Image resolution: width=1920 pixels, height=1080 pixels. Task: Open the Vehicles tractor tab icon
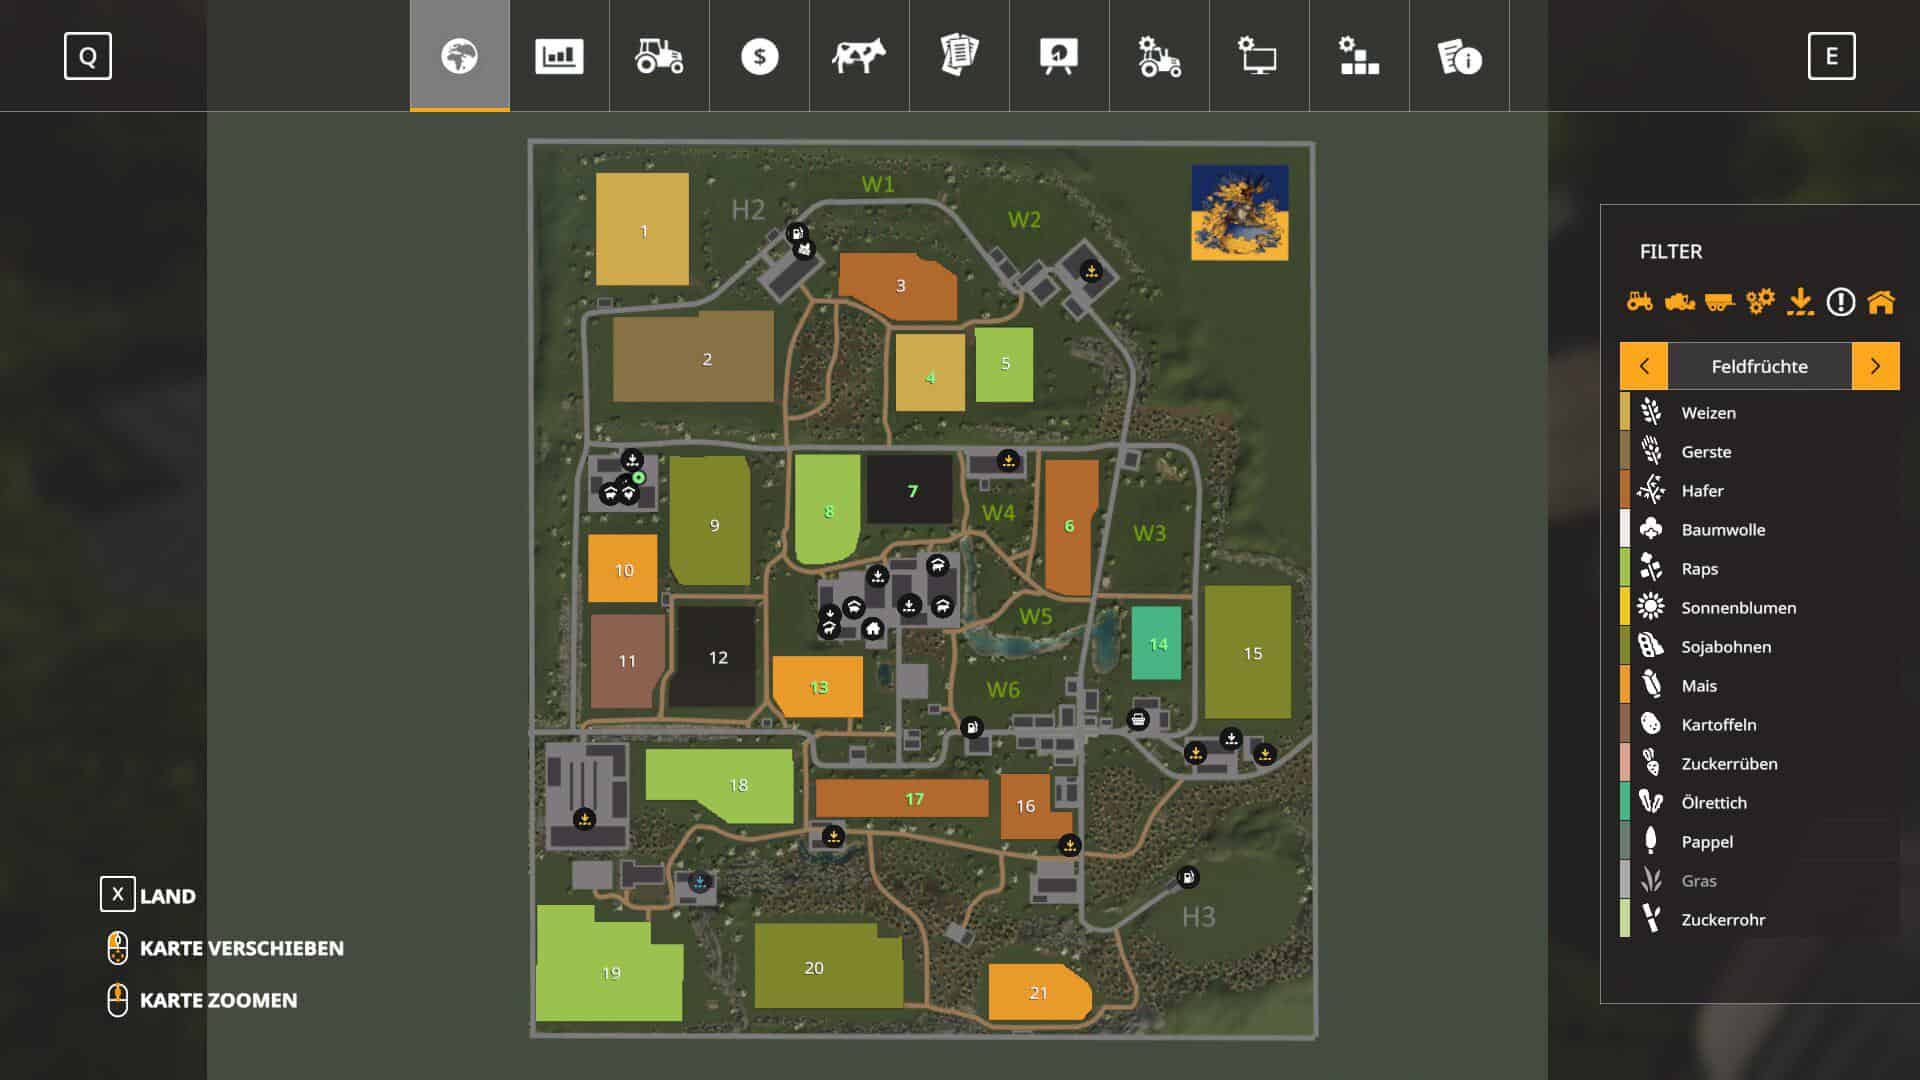(659, 56)
